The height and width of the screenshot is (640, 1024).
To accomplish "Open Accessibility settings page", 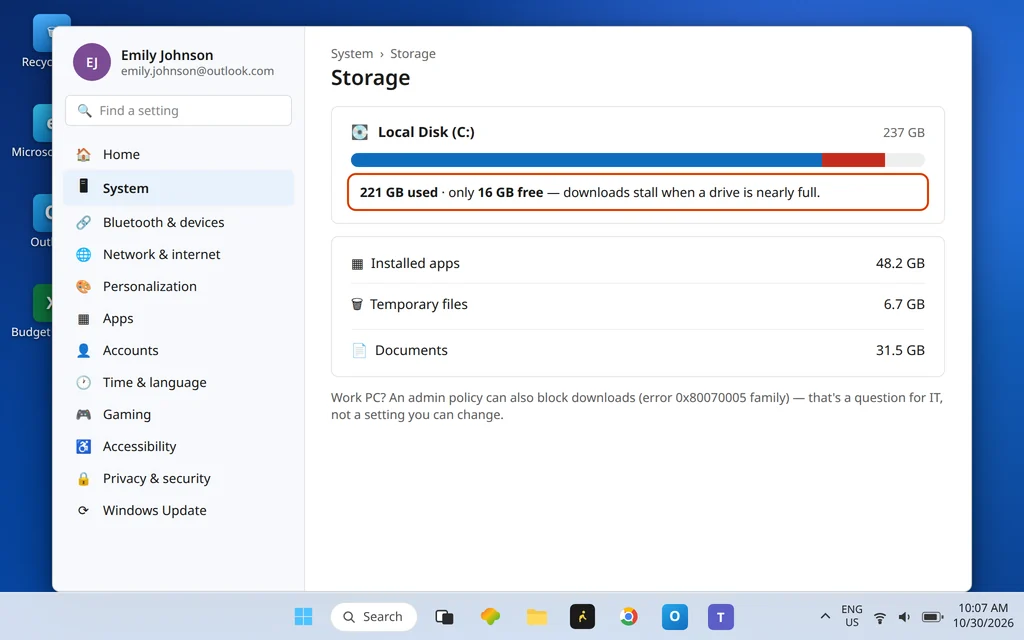I will point(178,446).
